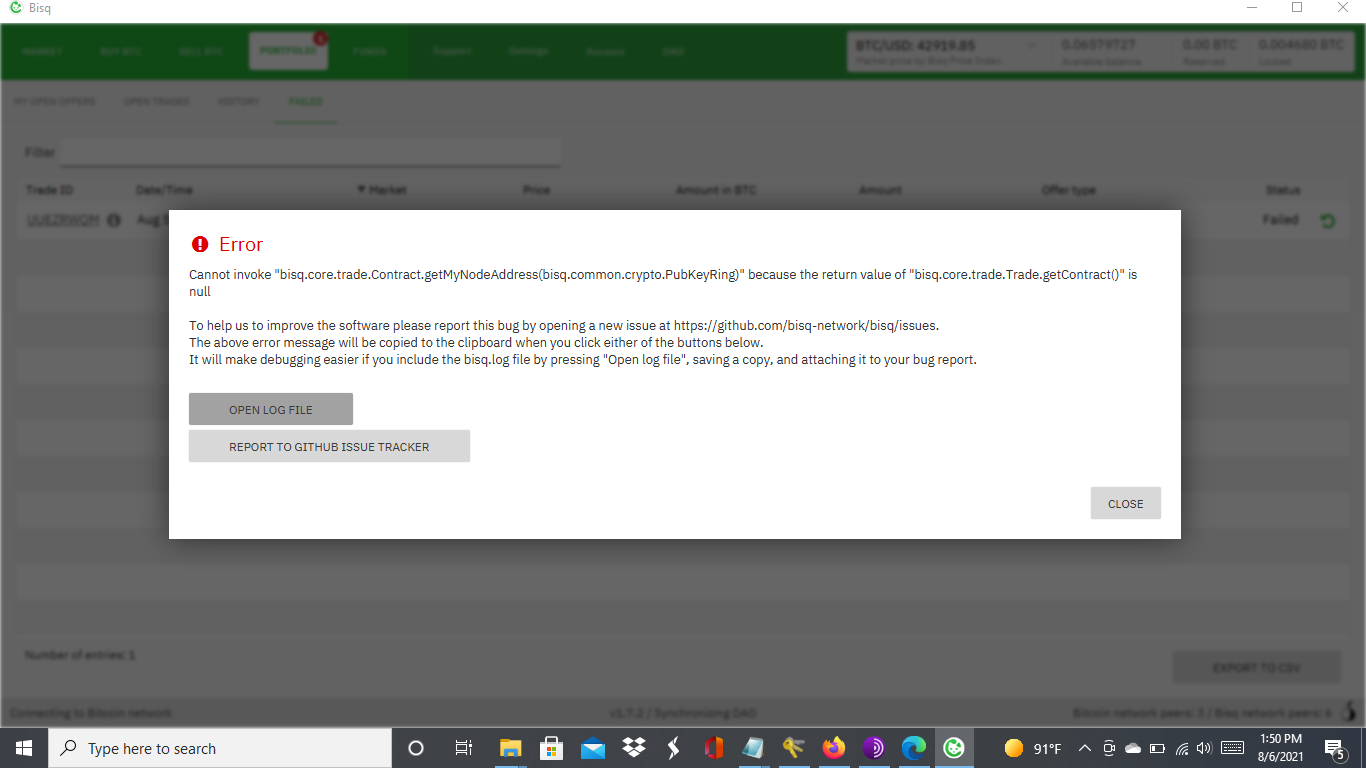Click the 'Cannot invoke' error message text
The width and height of the screenshot is (1366, 768).
click(664, 282)
